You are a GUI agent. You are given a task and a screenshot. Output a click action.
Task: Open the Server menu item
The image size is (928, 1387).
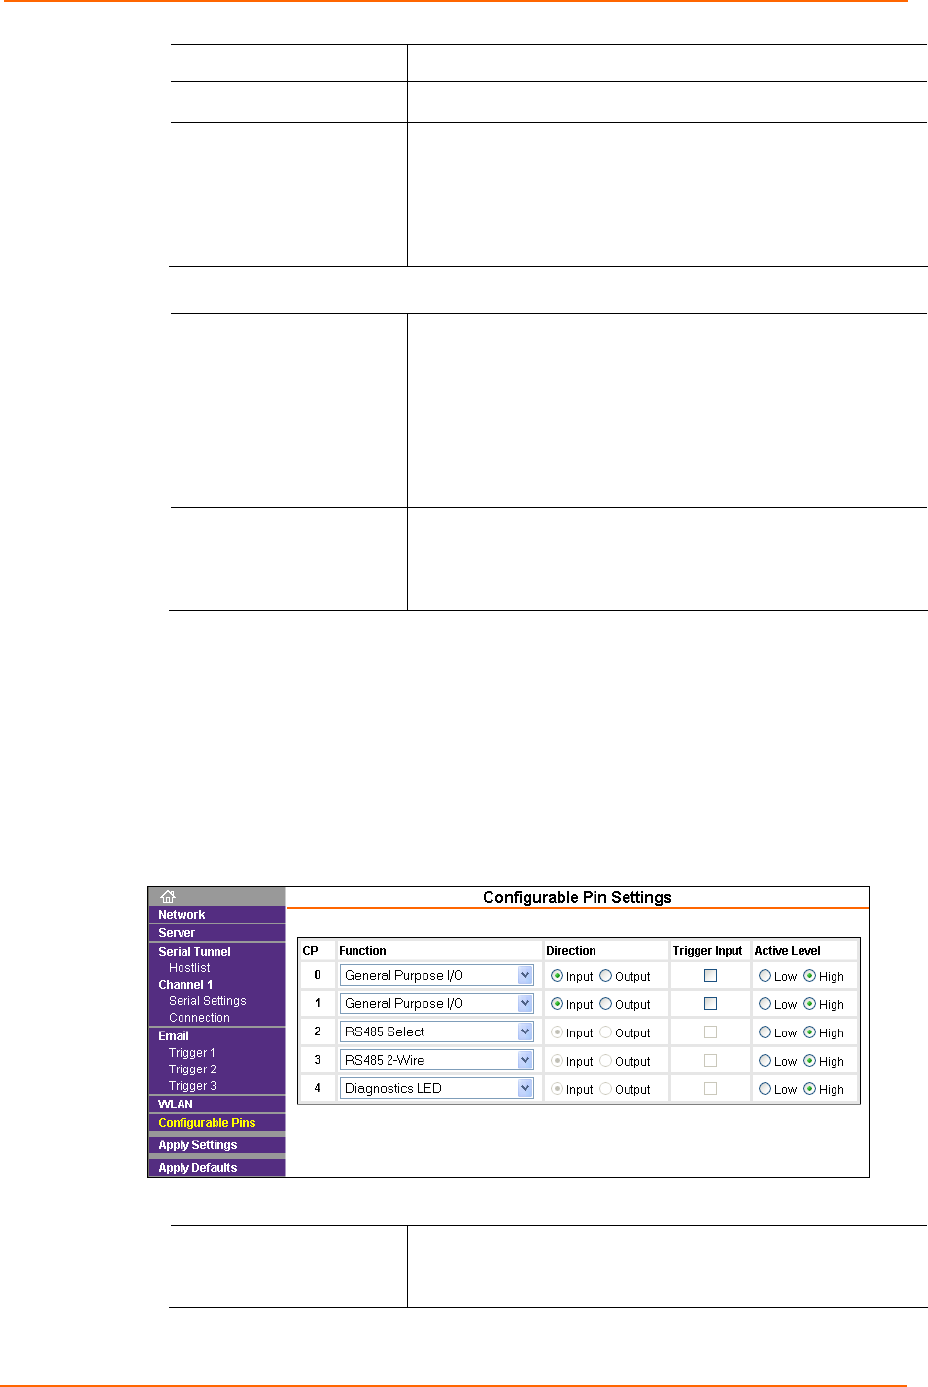point(176,933)
